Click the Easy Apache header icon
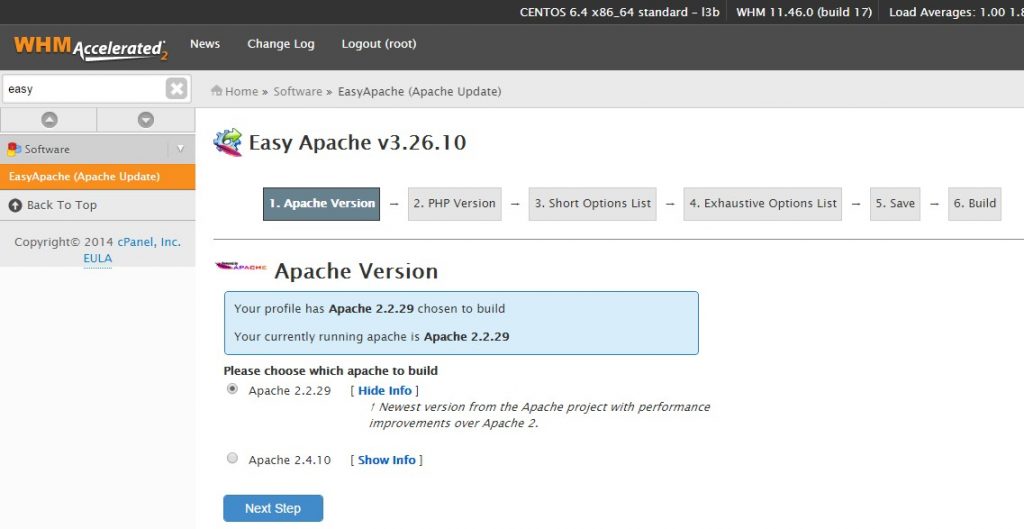 (228, 143)
